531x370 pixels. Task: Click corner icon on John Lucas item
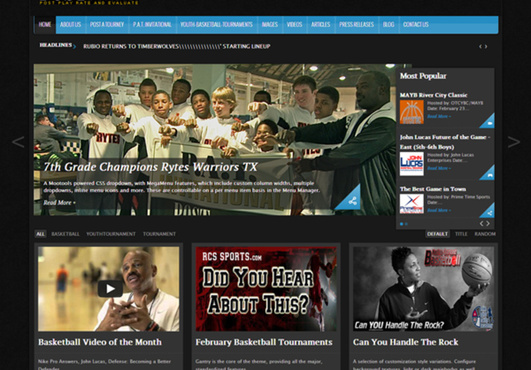(x=489, y=174)
